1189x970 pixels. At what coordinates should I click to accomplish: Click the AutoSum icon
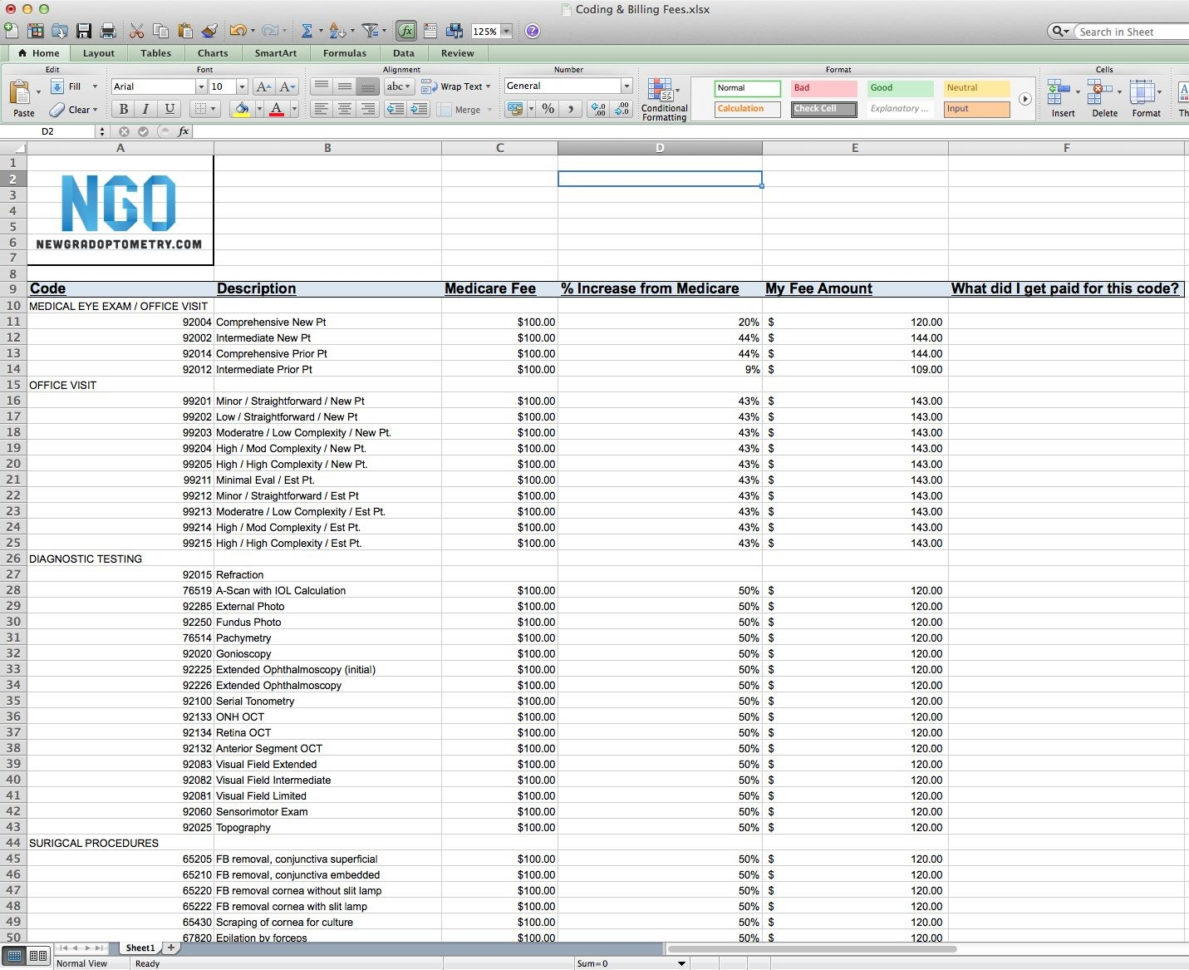pyautogui.click(x=306, y=30)
